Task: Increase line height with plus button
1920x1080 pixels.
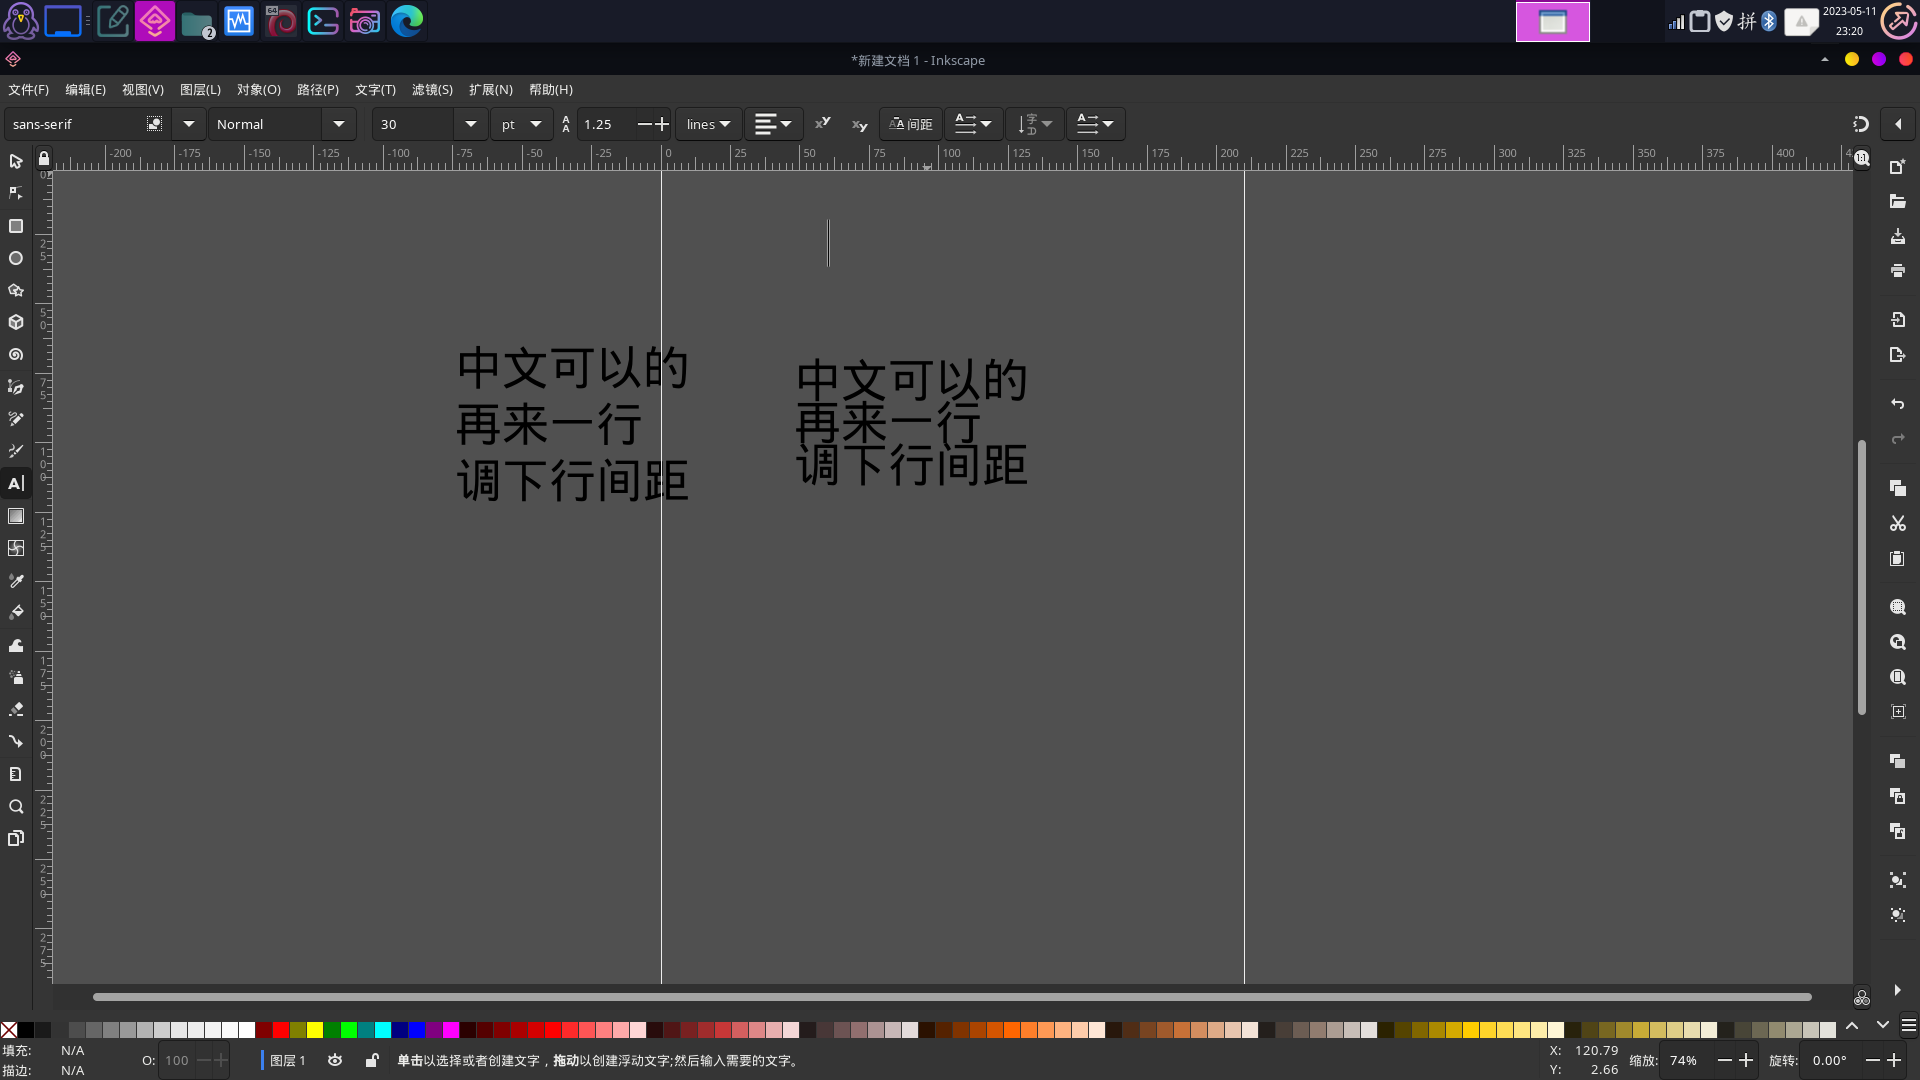Action: pos(661,124)
